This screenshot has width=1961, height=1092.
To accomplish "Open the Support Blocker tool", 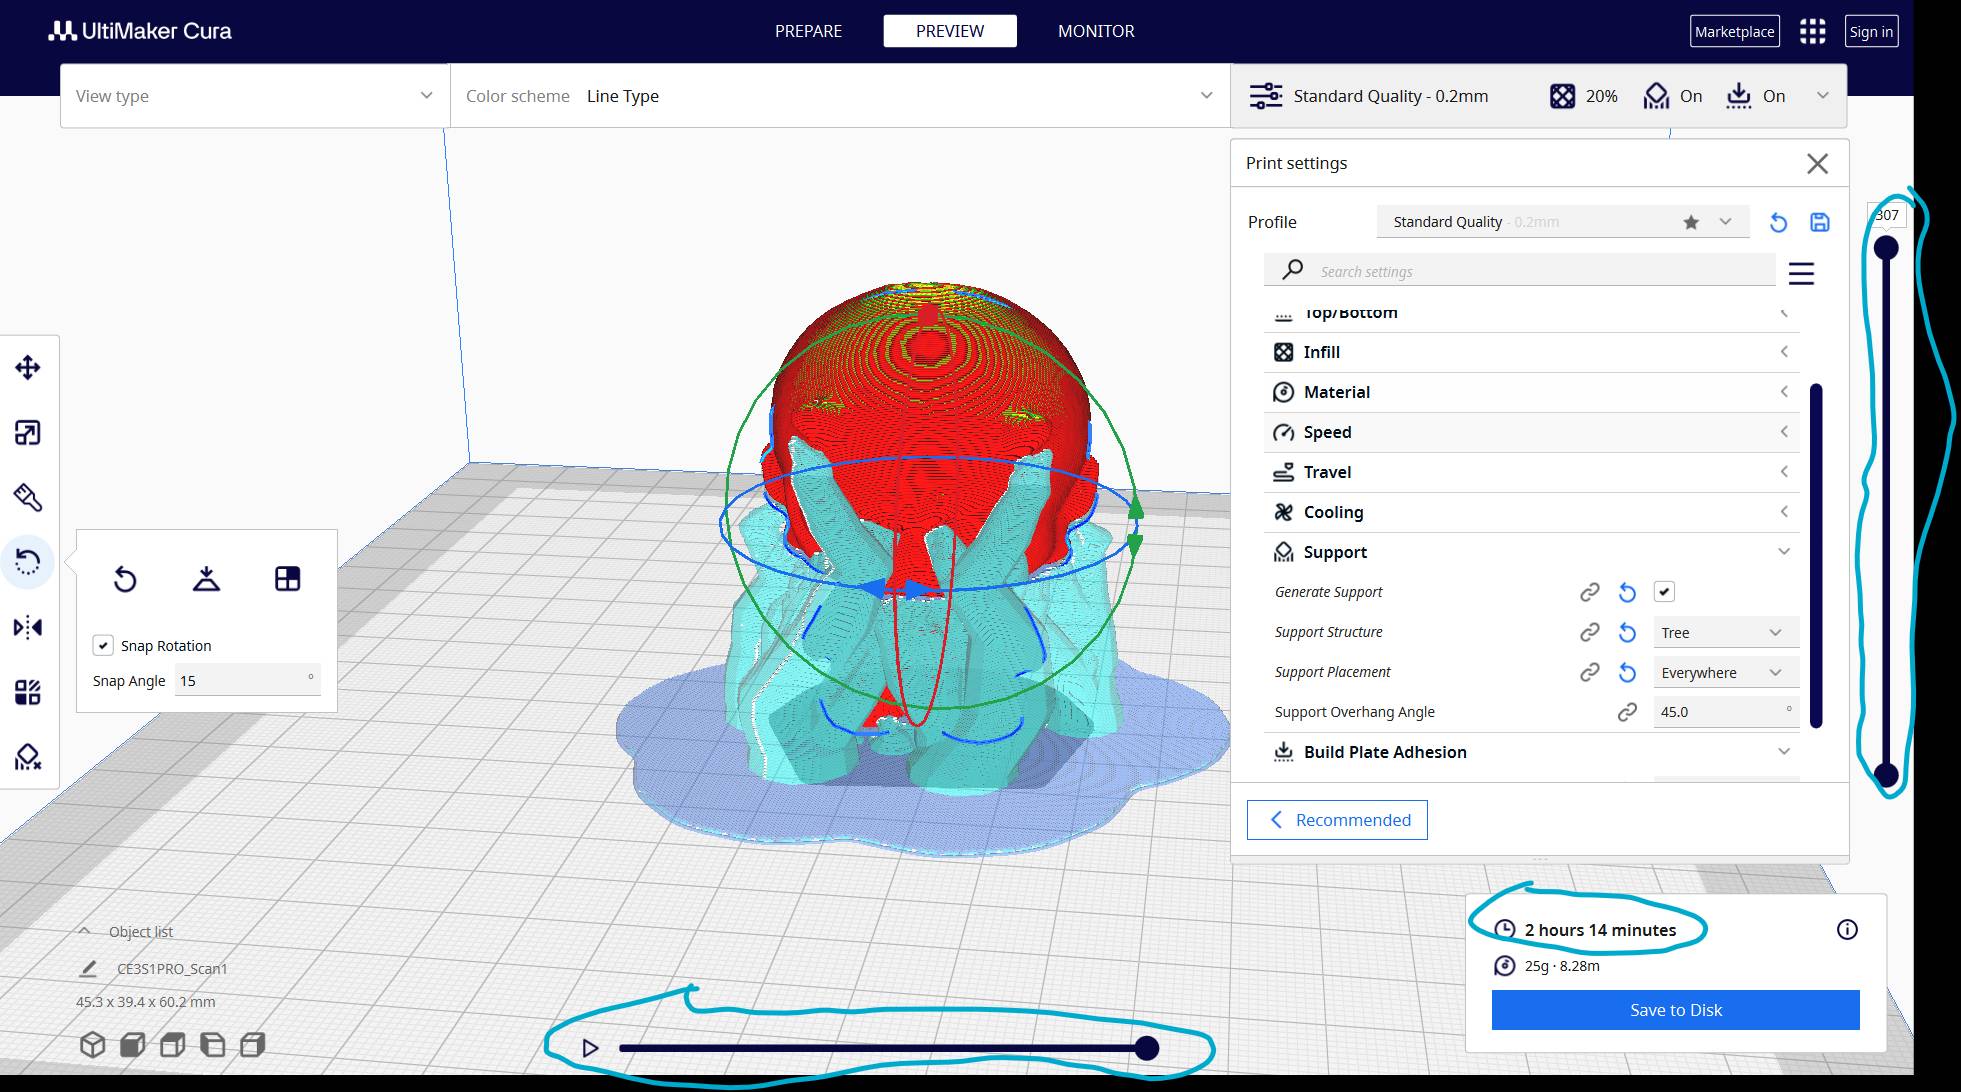I will click(28, 757).
